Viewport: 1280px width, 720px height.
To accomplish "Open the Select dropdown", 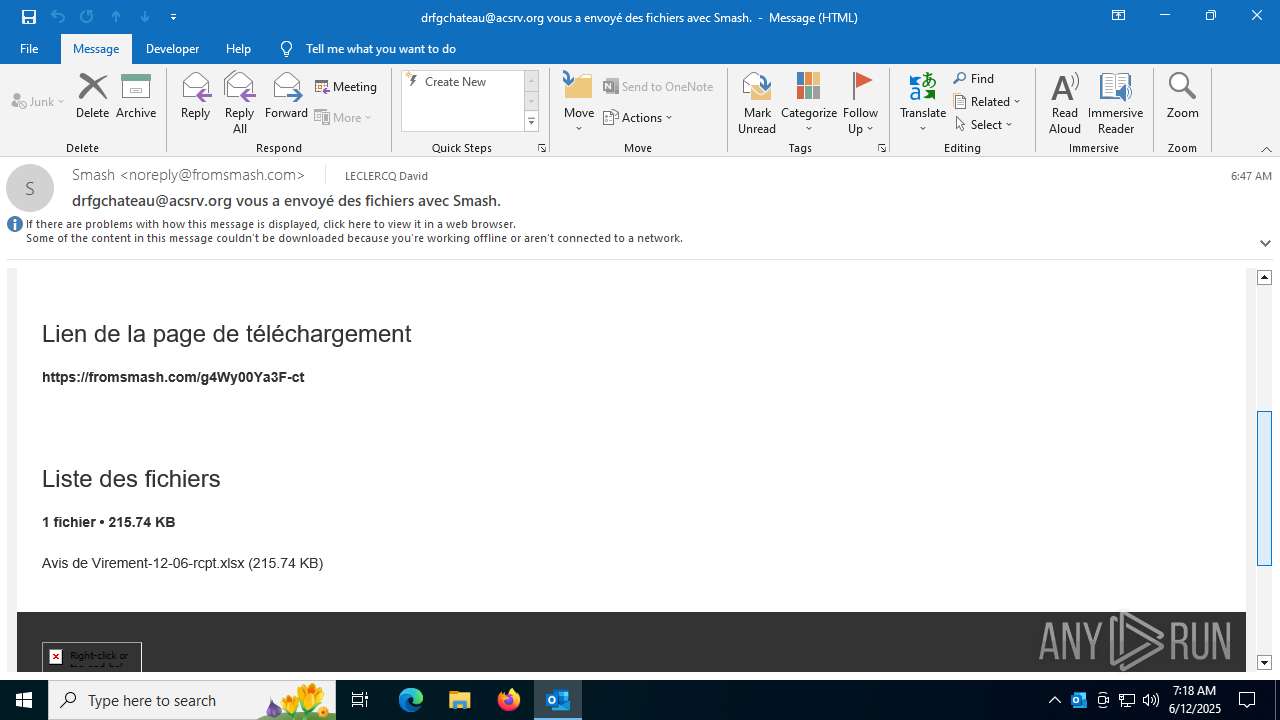I will coord(983,124).
